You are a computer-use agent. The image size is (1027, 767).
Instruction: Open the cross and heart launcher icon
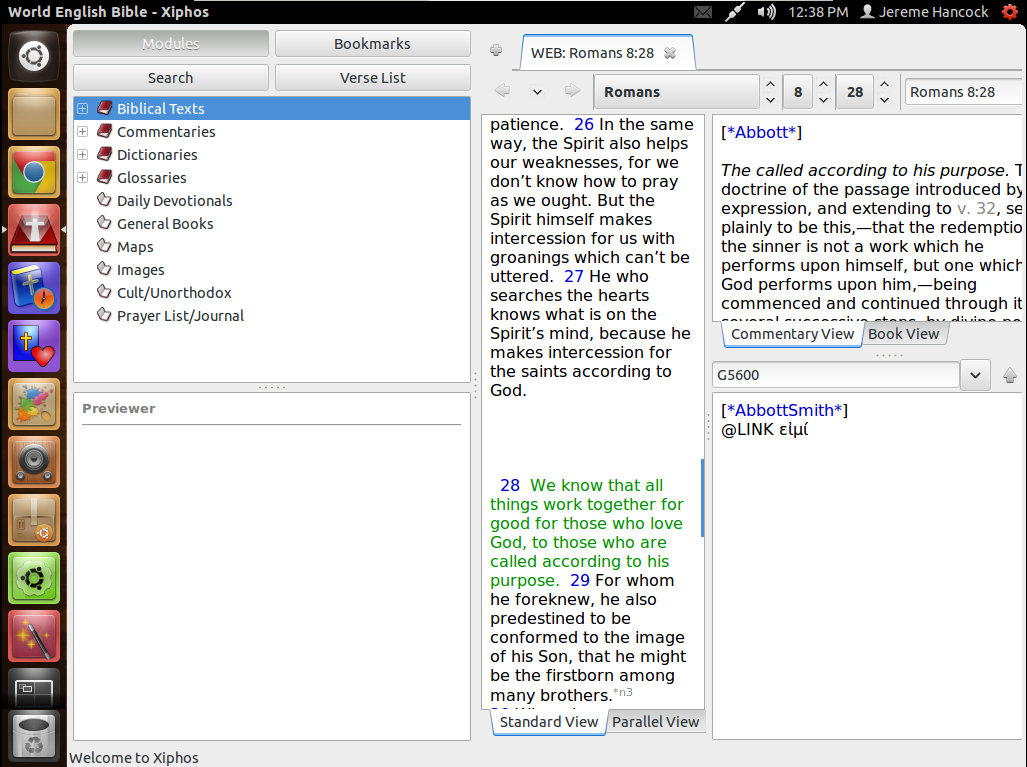click(x=33, y=346)
